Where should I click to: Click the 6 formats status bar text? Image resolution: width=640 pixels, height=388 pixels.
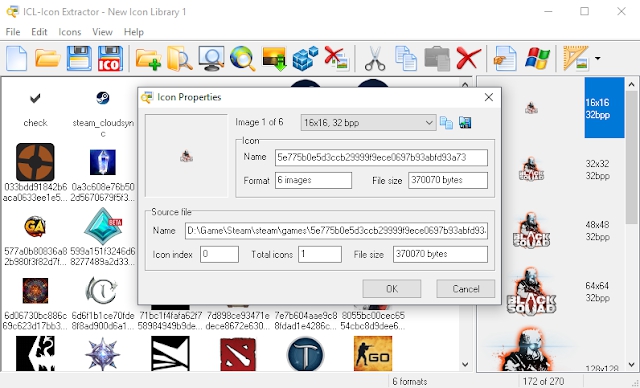pos(410,381)
